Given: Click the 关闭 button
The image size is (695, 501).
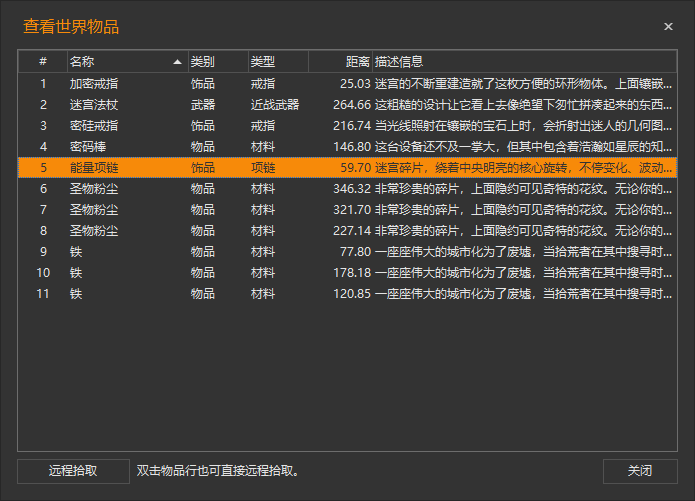Looking at the screenshot, I should tap(640, 471).
